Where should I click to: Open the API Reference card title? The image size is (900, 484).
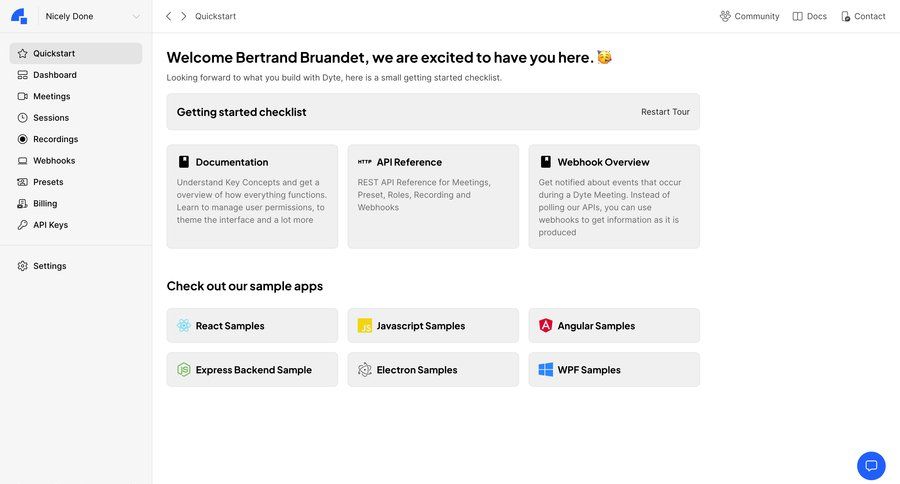(409, 162)
